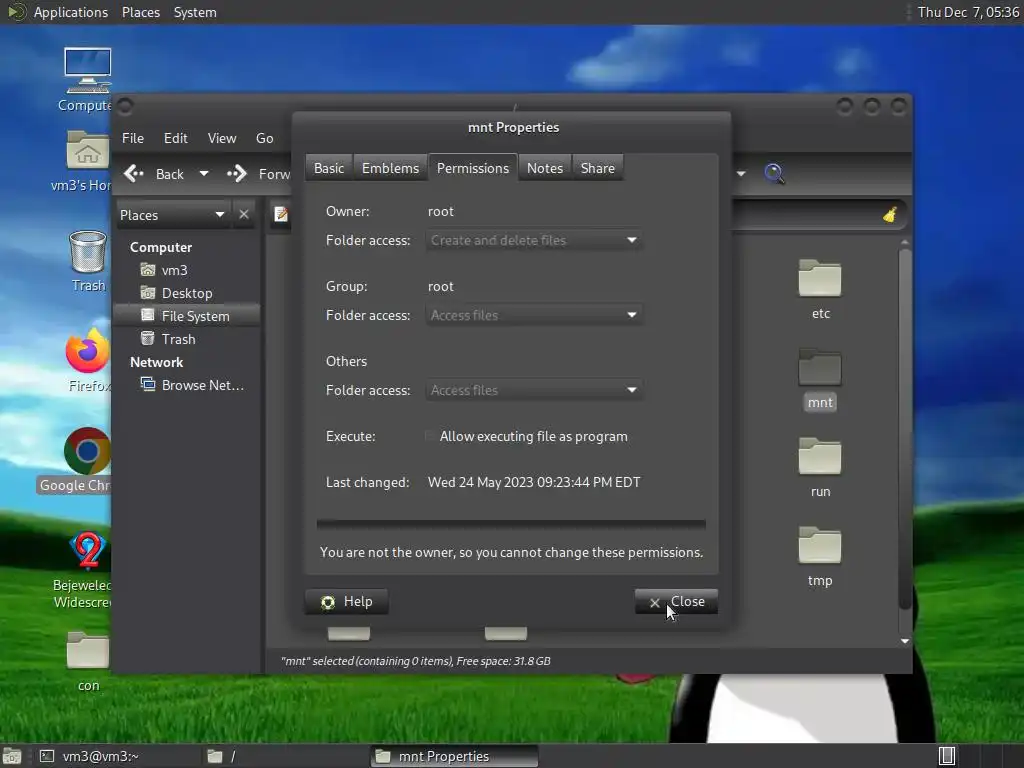Click the scrollbar up arrow in file manager

pyautogui.click(x=904, y=242)
